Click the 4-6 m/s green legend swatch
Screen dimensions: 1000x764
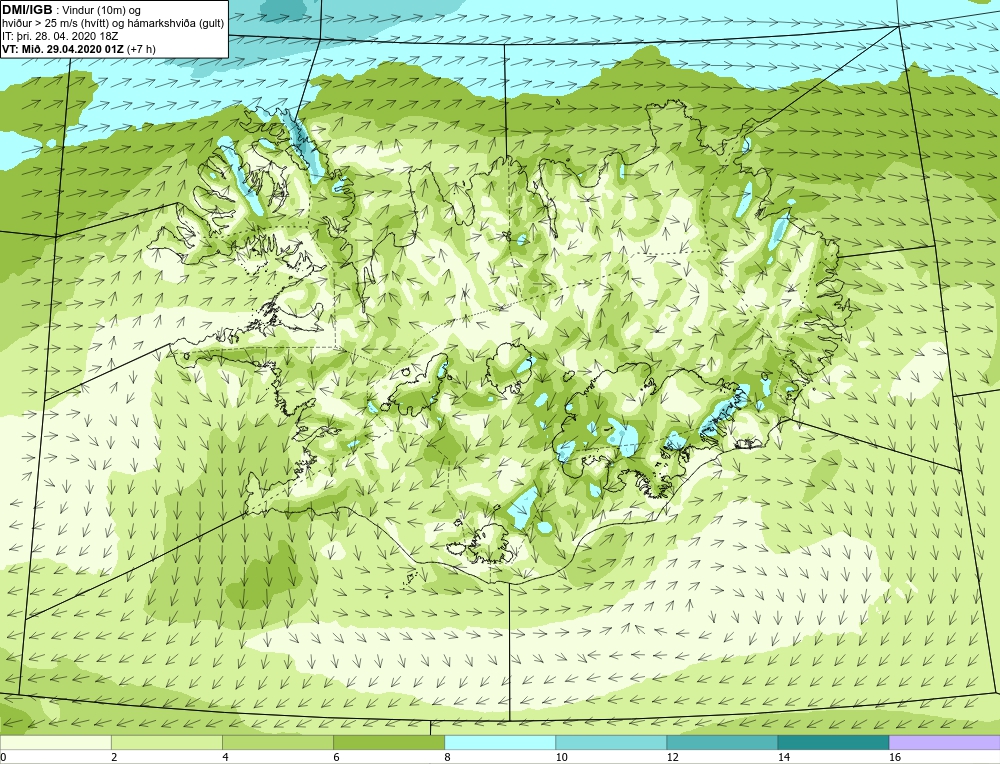point(277,742)
